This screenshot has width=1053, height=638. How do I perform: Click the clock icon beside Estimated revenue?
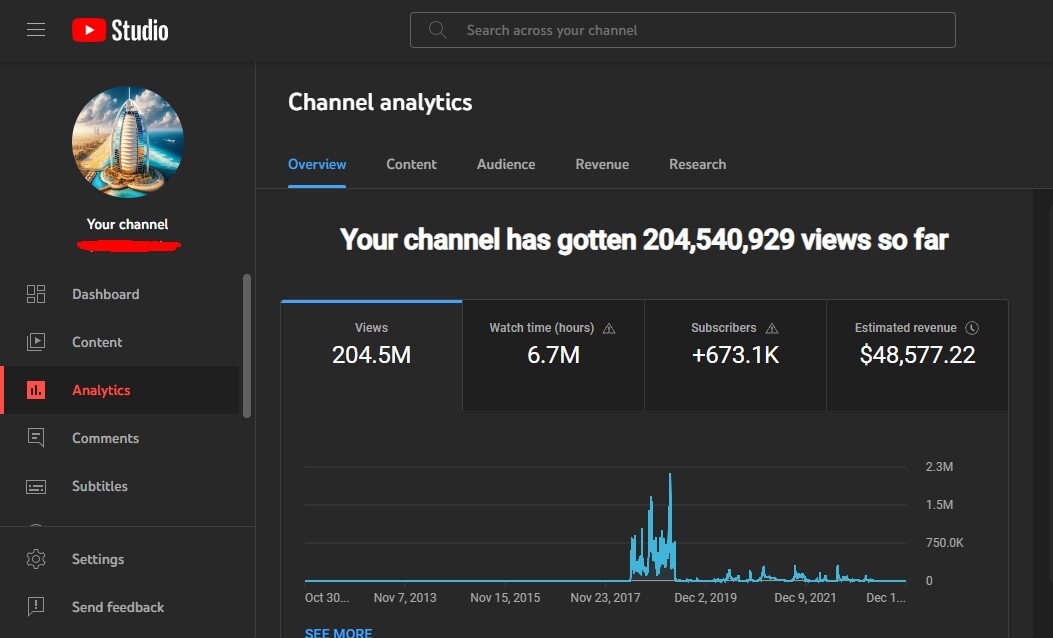click(972, 328)
